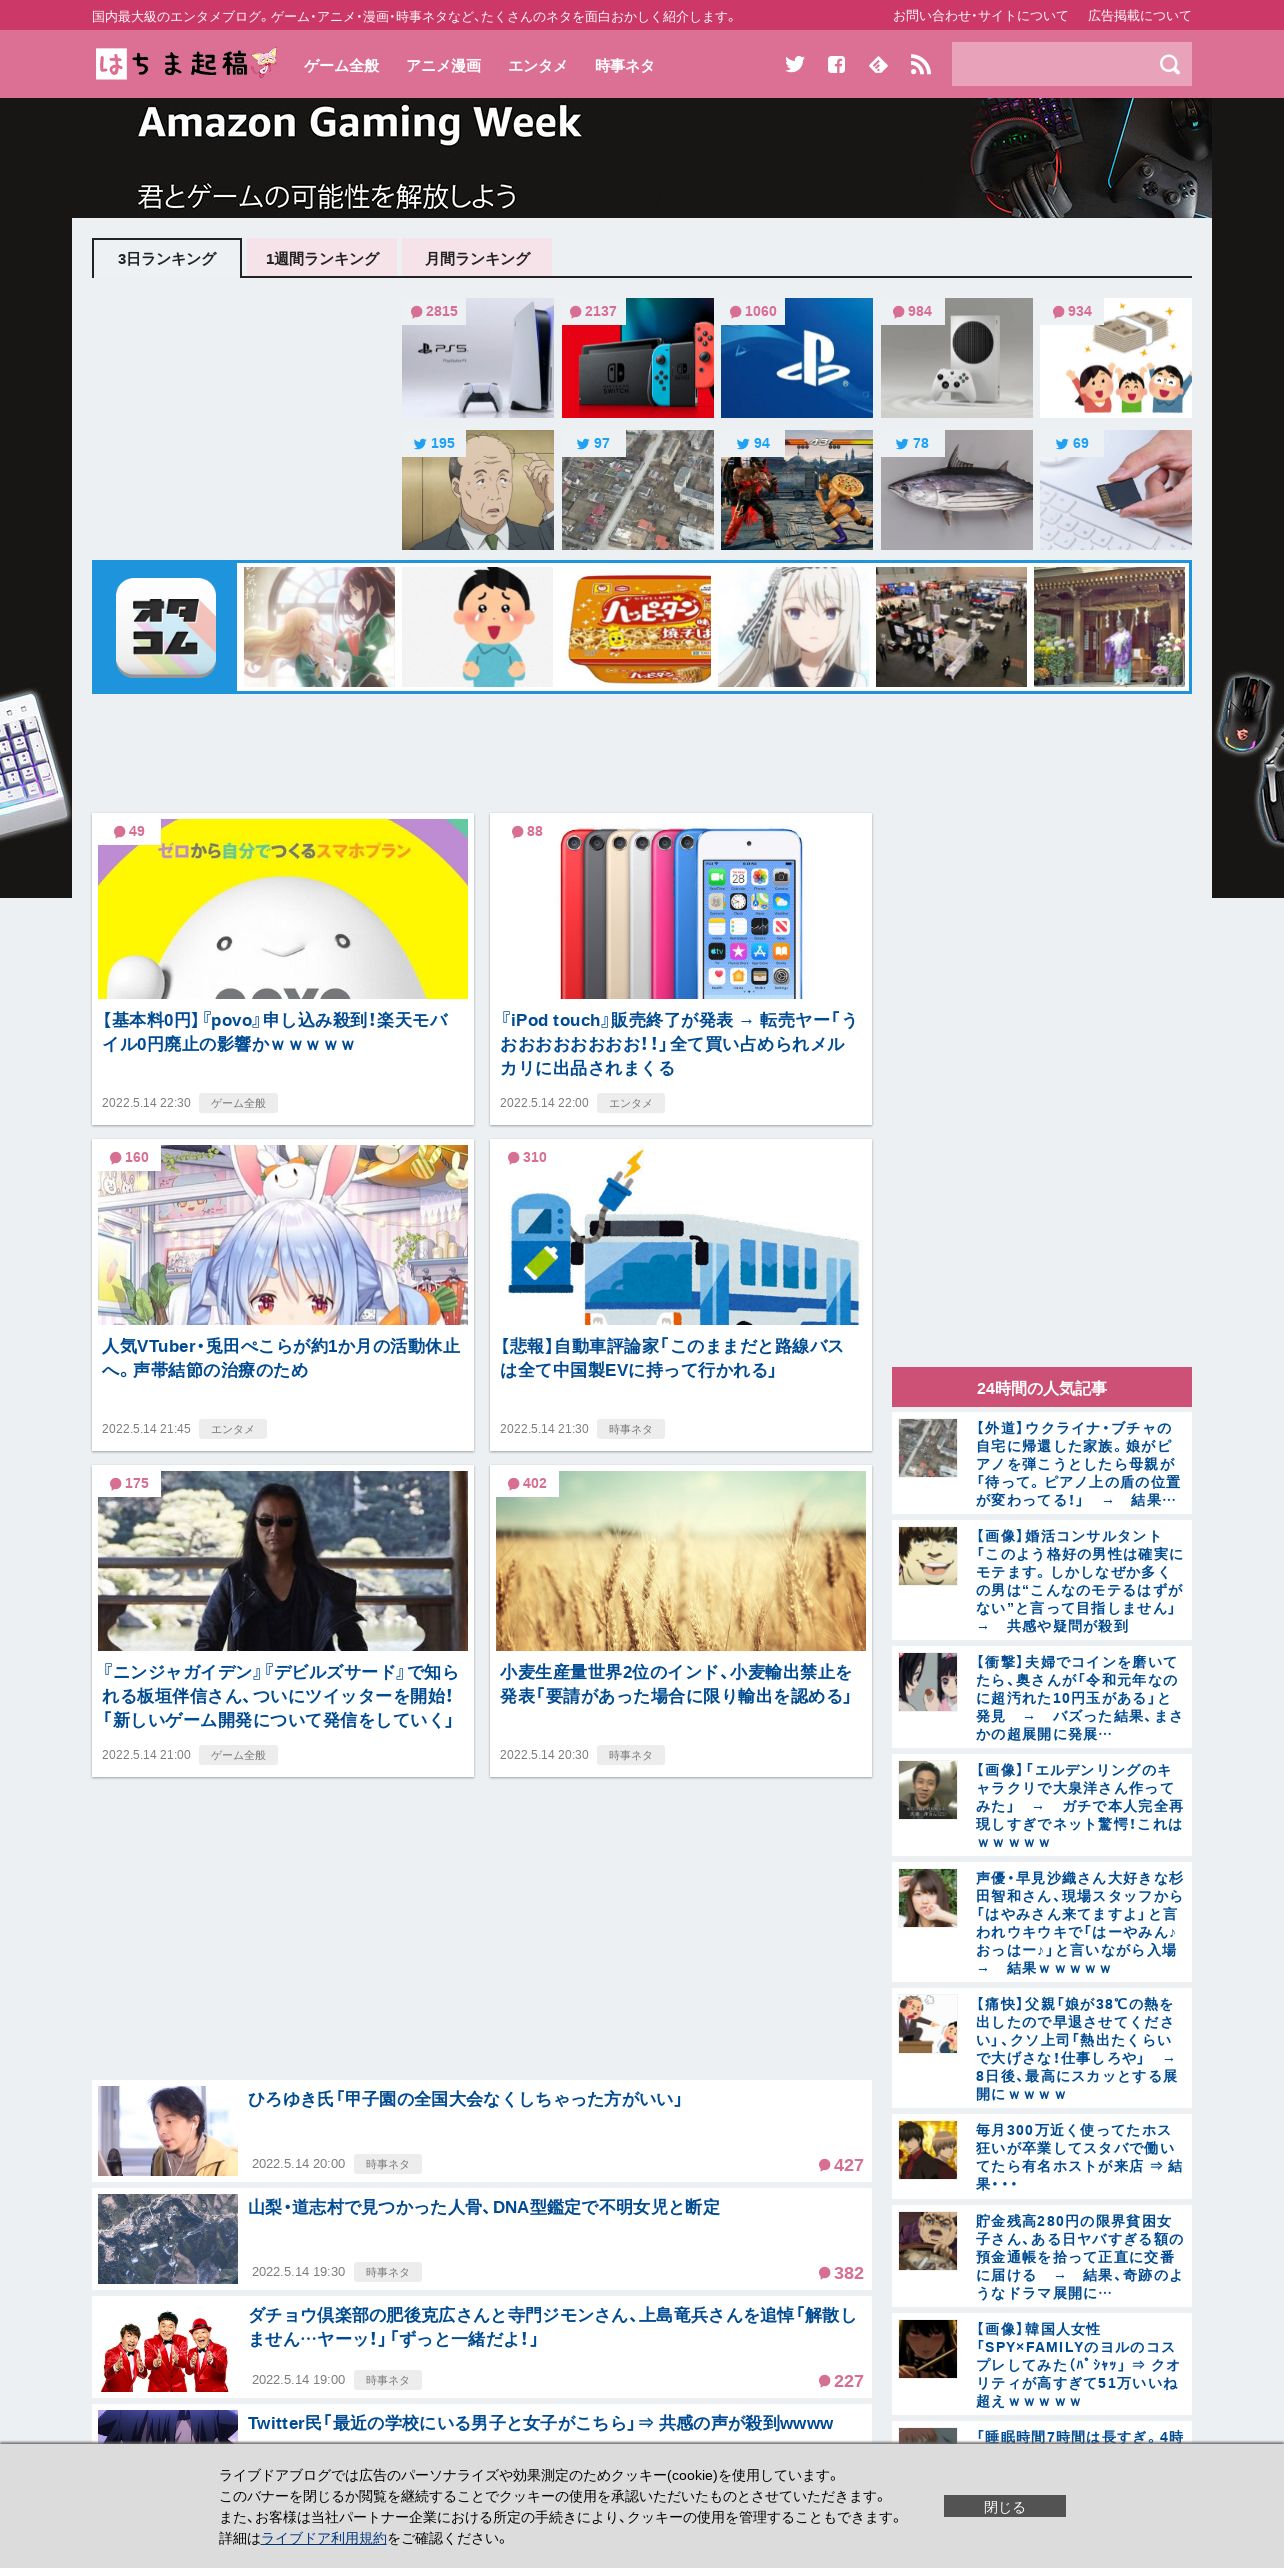Click the 427 comment count for ひろゆき article
Image resolution: width=1284 pixels, height=2568 pixels.
pyautogui.click(x=841, y=2165)
